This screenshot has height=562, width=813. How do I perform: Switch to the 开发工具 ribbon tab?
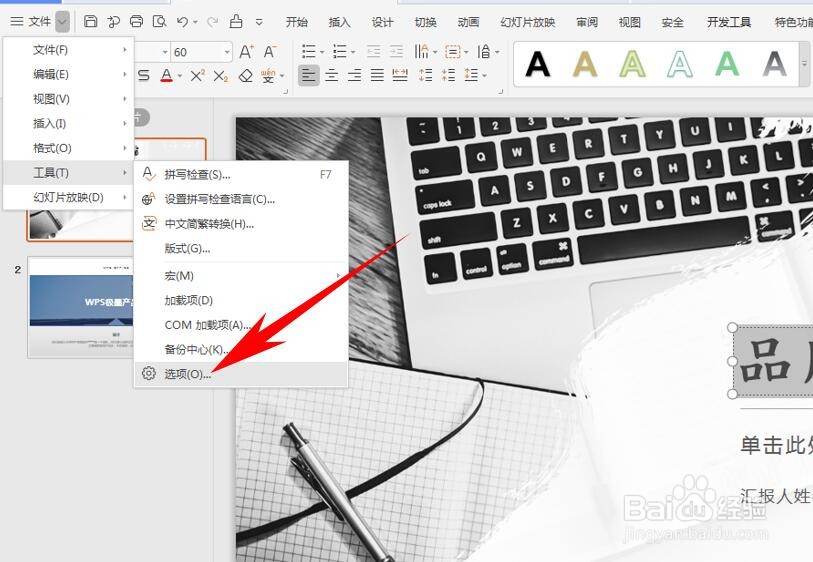728,22
